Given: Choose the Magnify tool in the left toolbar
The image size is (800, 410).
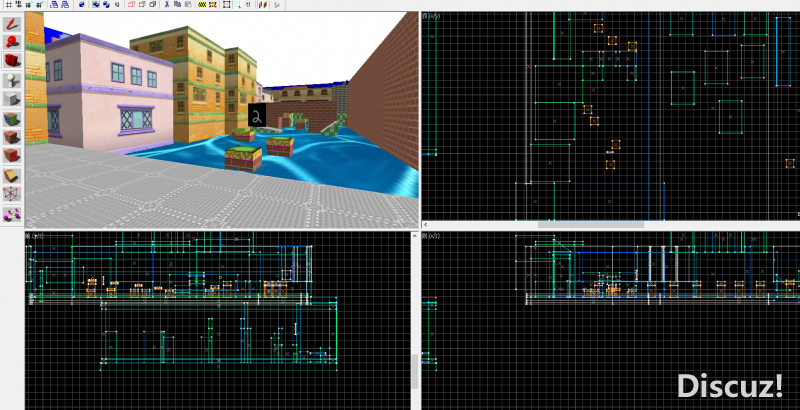Looking at the screenshot, I should pyautogui.click(x=12, y=42).
